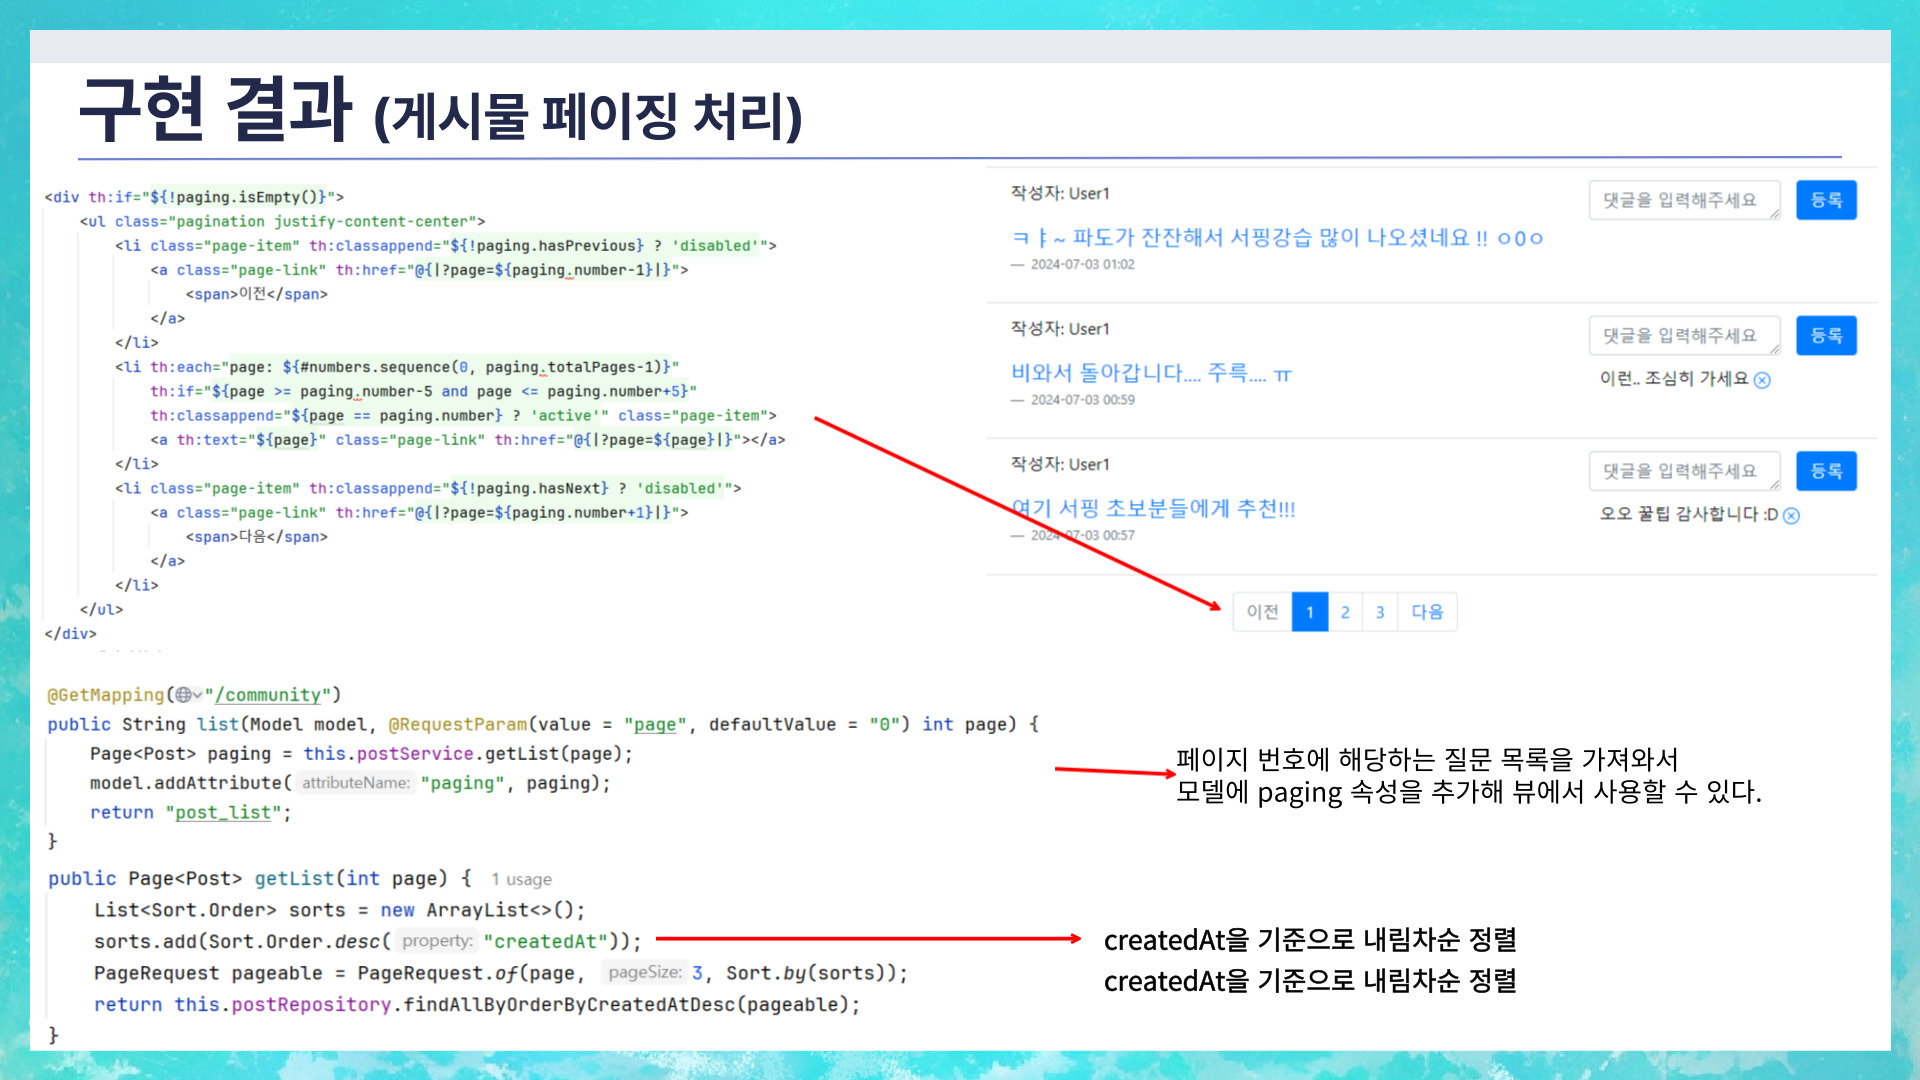Expand the chevron next to the globe icon
The height and width of the screenshot is (1080, 1920).
198,695
